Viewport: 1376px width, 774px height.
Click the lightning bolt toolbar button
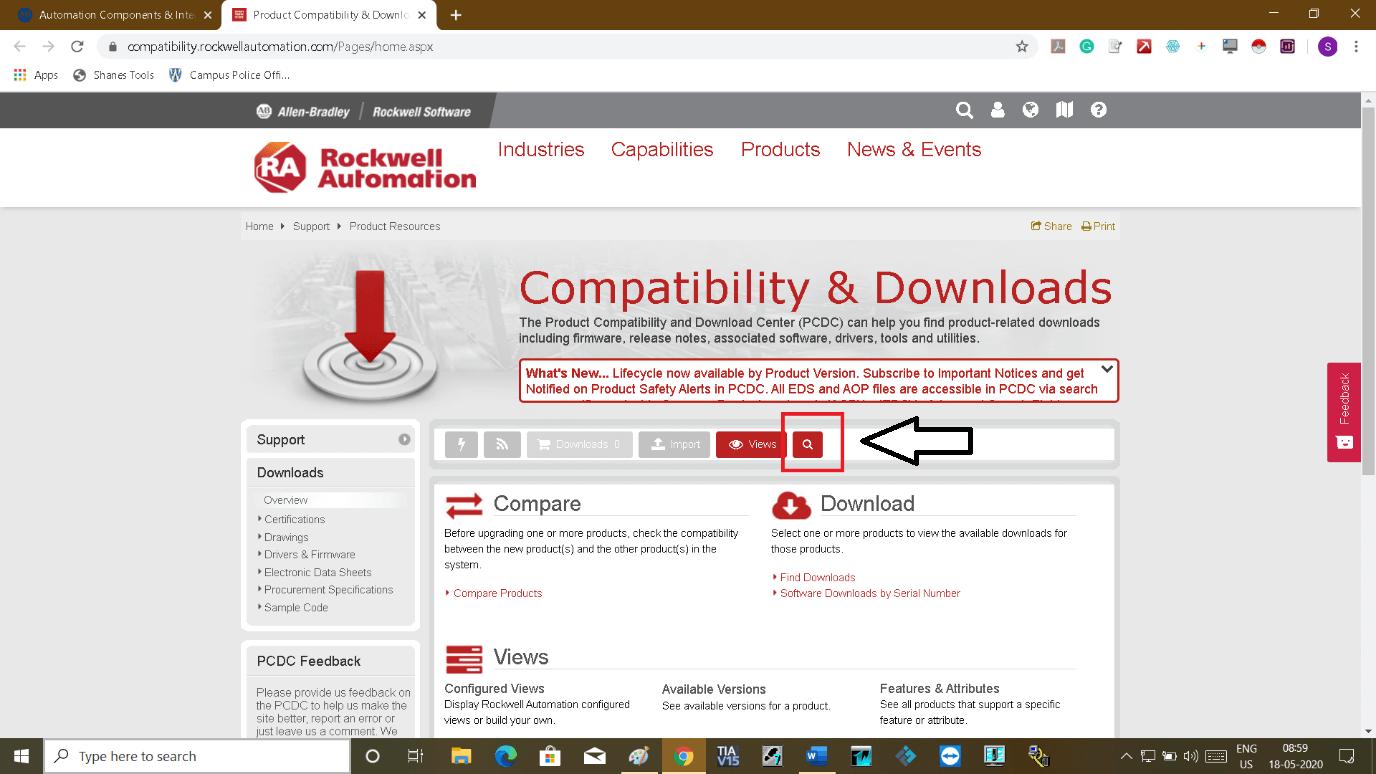pos(461,445)
